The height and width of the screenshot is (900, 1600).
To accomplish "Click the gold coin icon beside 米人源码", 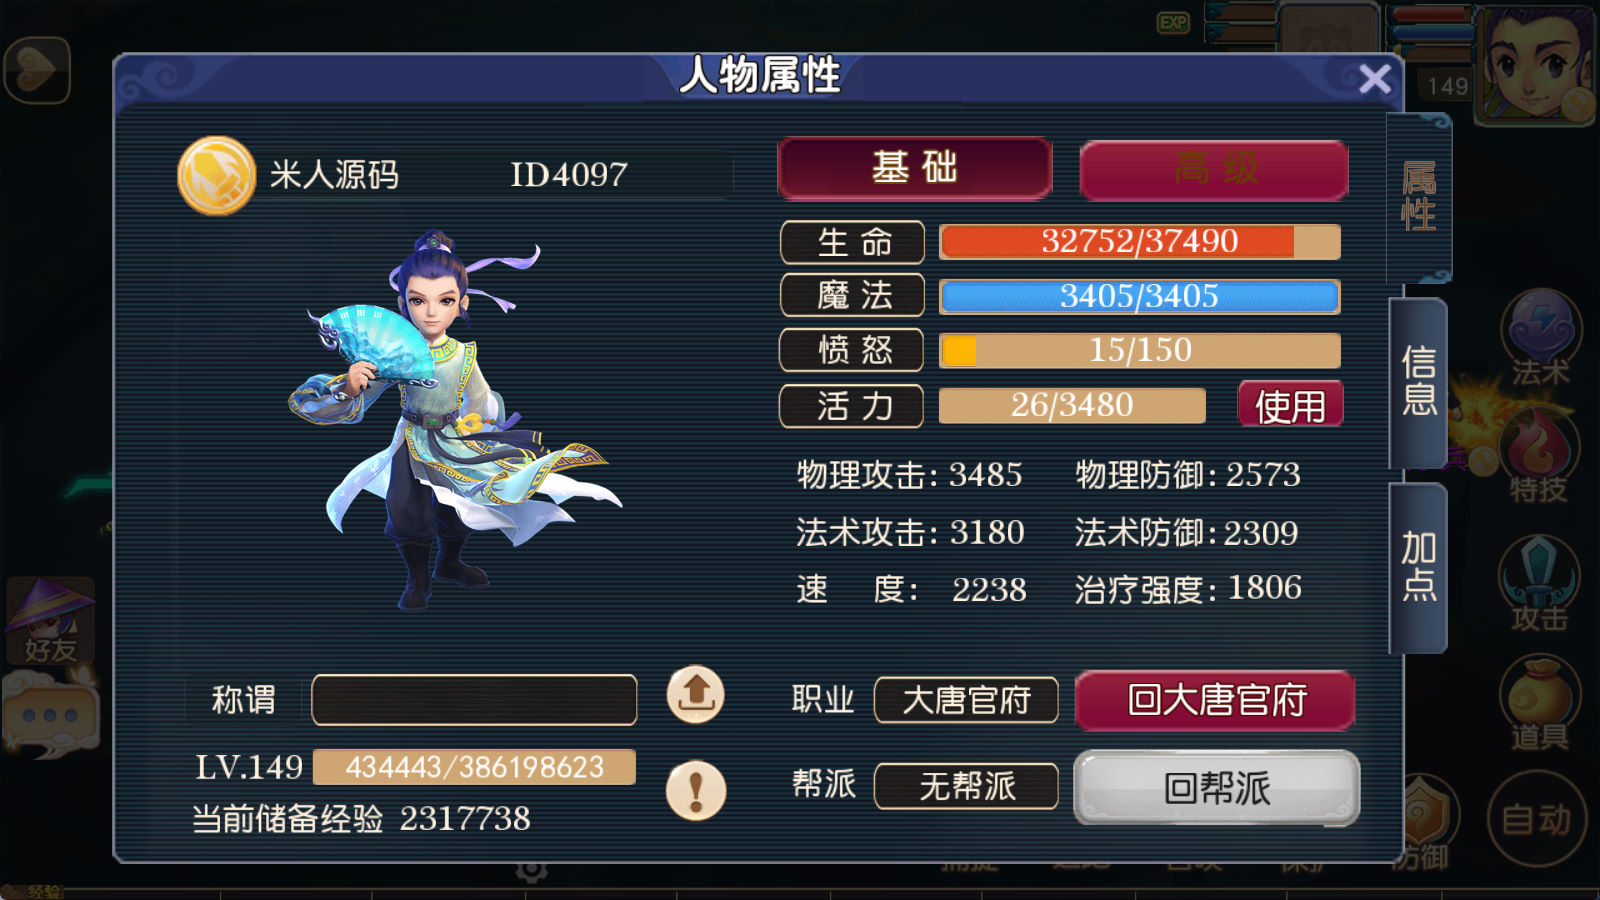I will pos(217,176).
